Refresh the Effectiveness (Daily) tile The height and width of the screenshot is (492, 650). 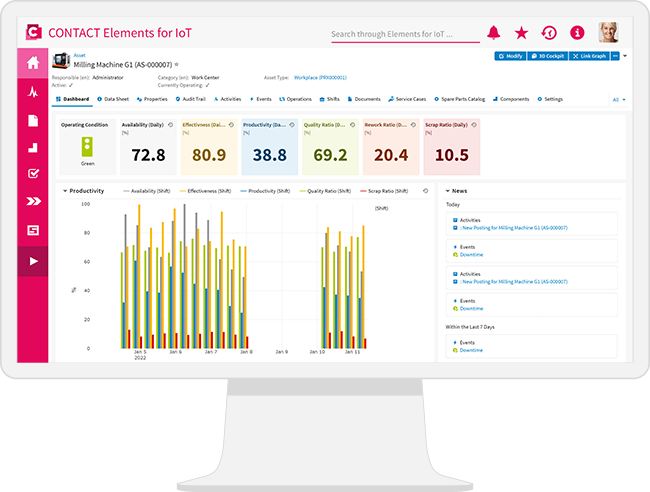(x=231, y=125)
